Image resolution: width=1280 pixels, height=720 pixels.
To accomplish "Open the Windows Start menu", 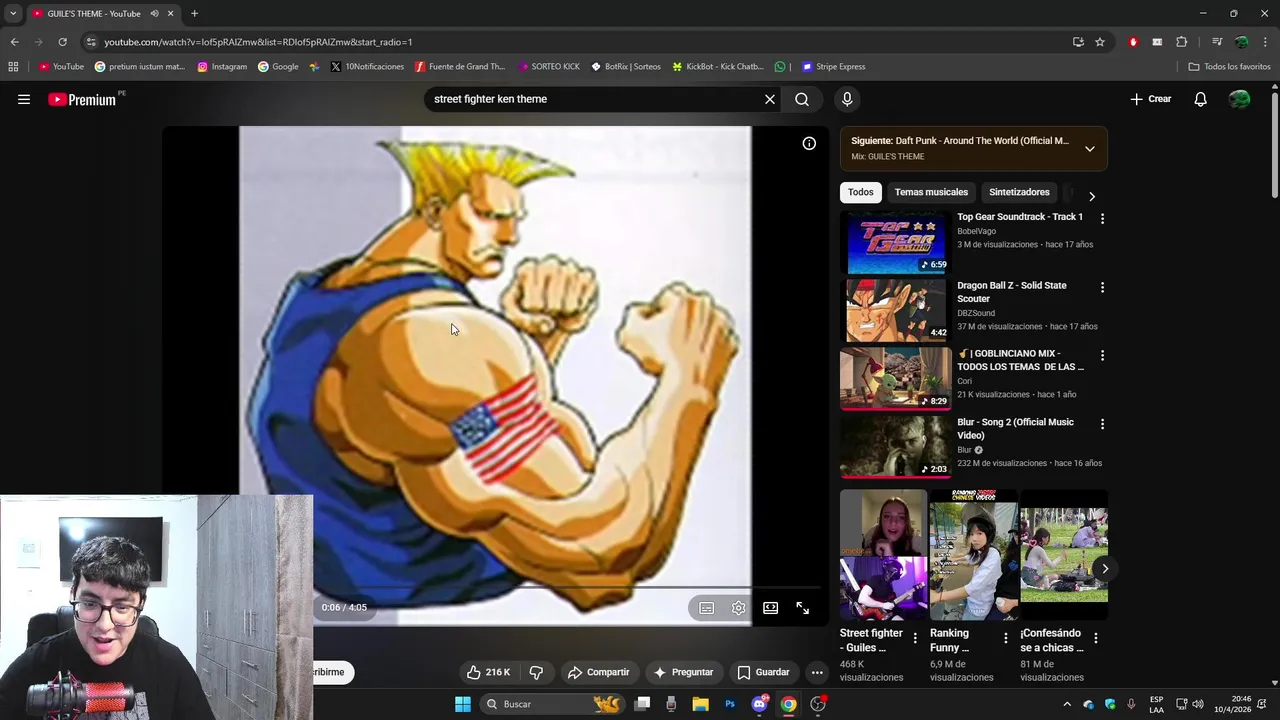I will pyautogui.click(x=462, y=704).
